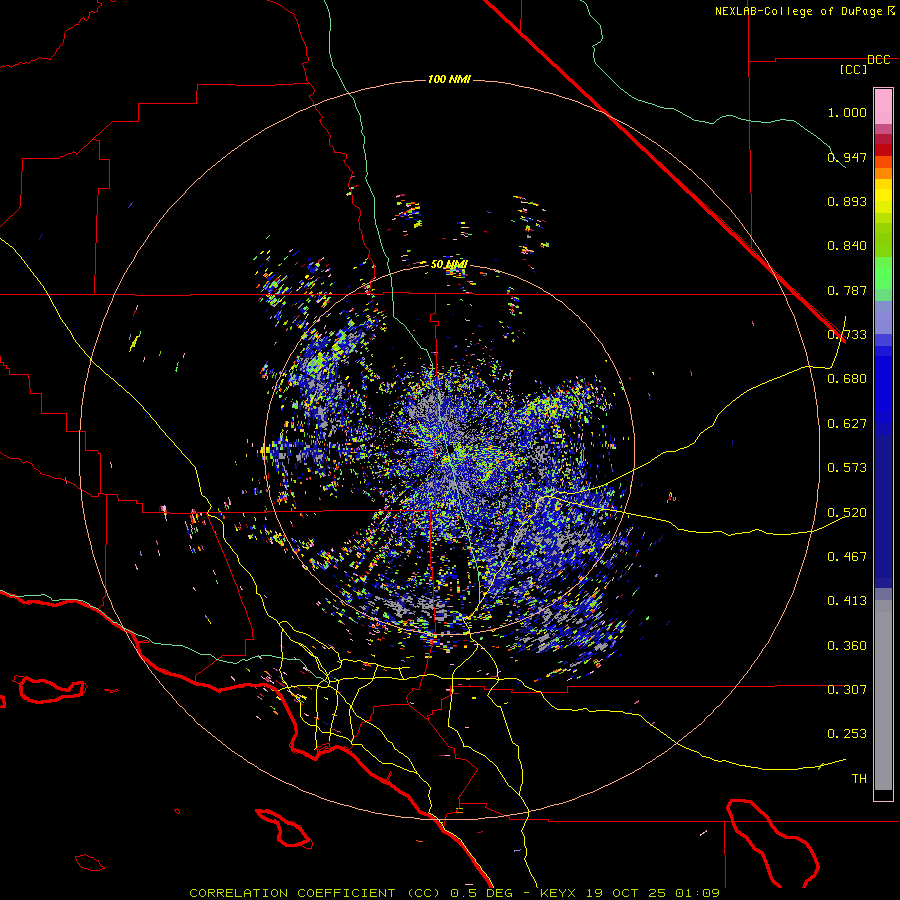900x900 pixels.
Task: Pick the lavender color band beside 0.733
Action: 883,317
